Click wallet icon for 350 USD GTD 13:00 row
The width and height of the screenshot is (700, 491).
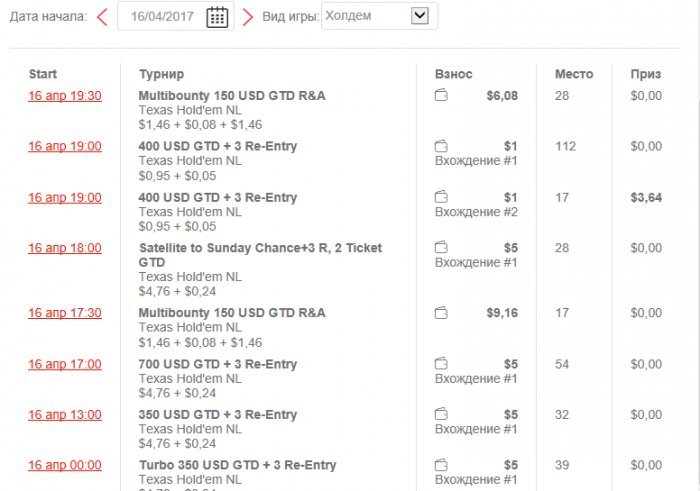441,414
